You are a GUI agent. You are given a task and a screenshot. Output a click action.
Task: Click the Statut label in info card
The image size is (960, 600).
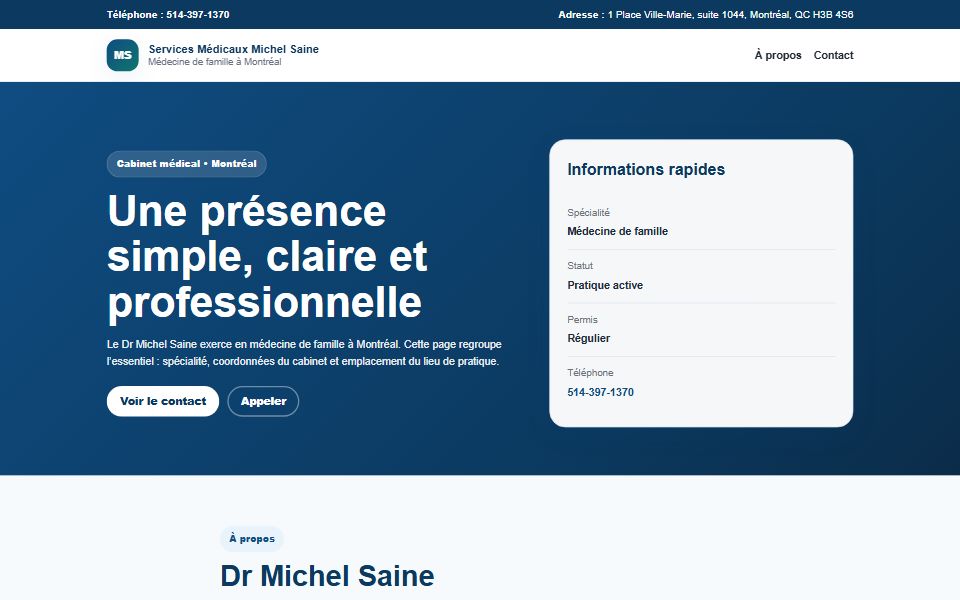click(580, 266)
